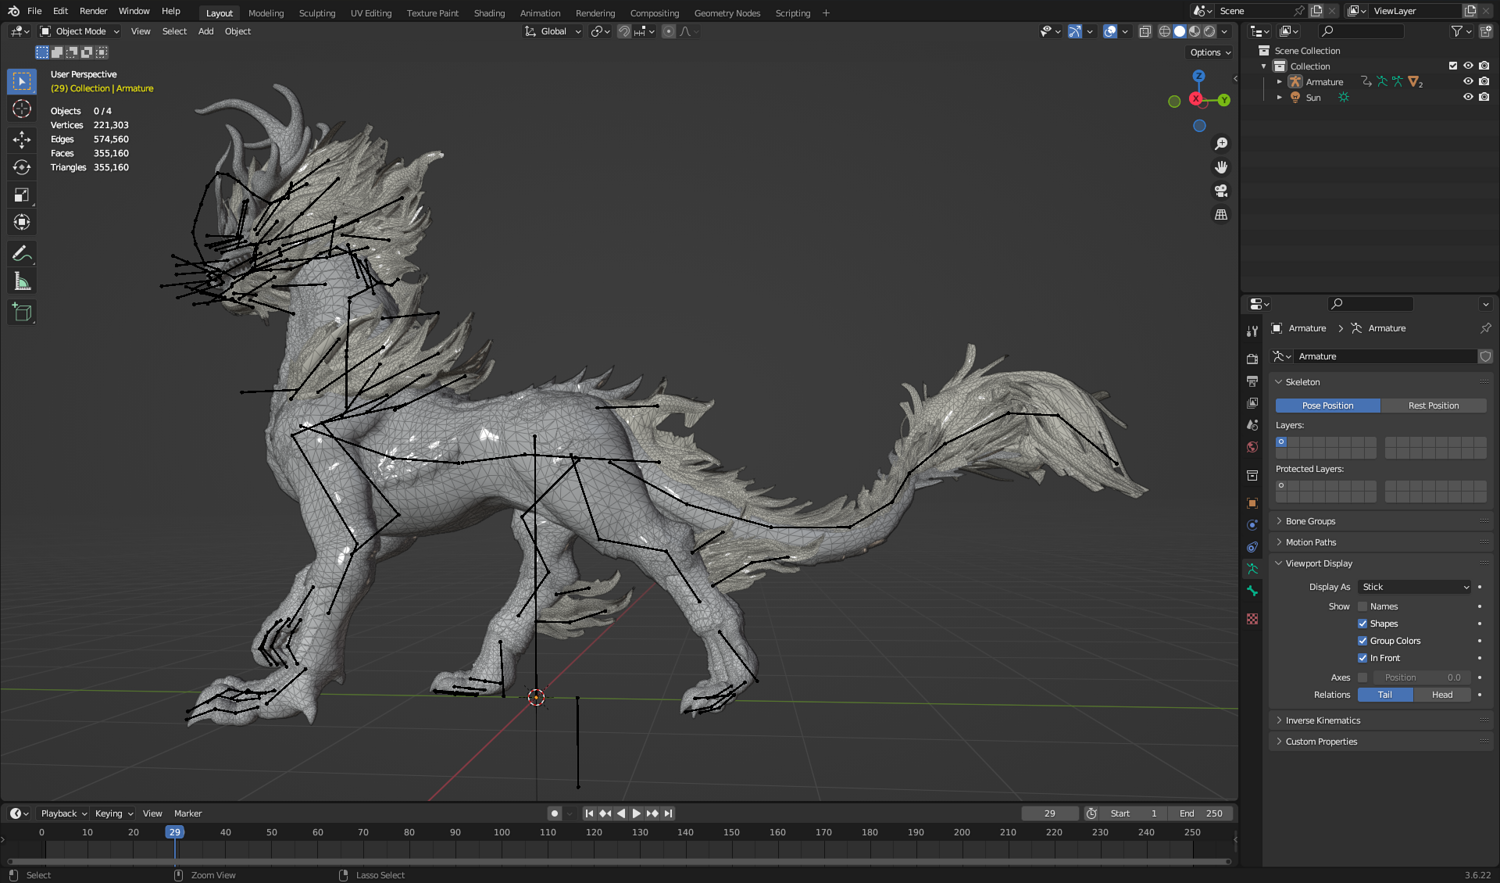Open the Render menu
Viewport: 1500px width, 883px height.
[x=93, y=11]
